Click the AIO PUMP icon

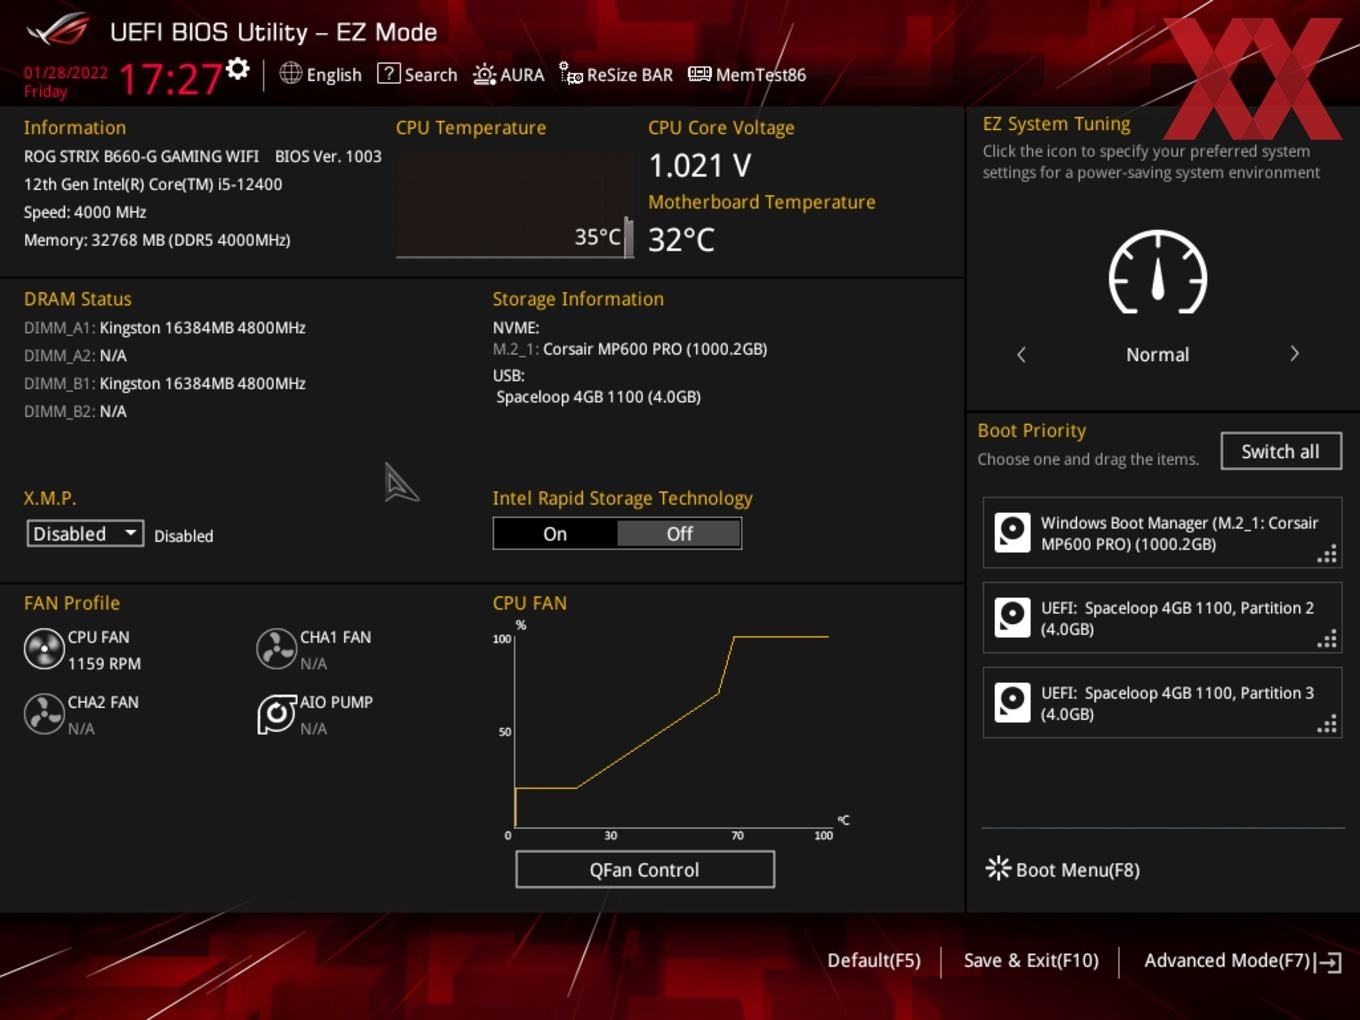tap(277, 714)
